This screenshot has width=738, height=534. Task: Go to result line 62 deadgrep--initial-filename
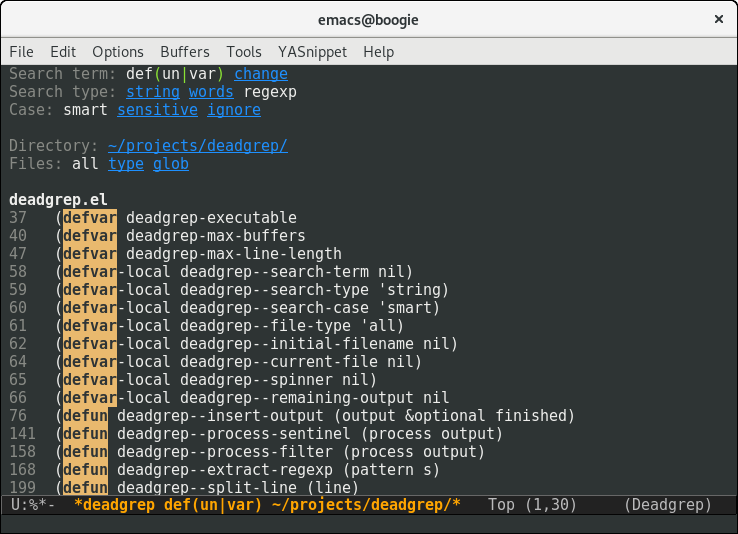coord(233,343)
